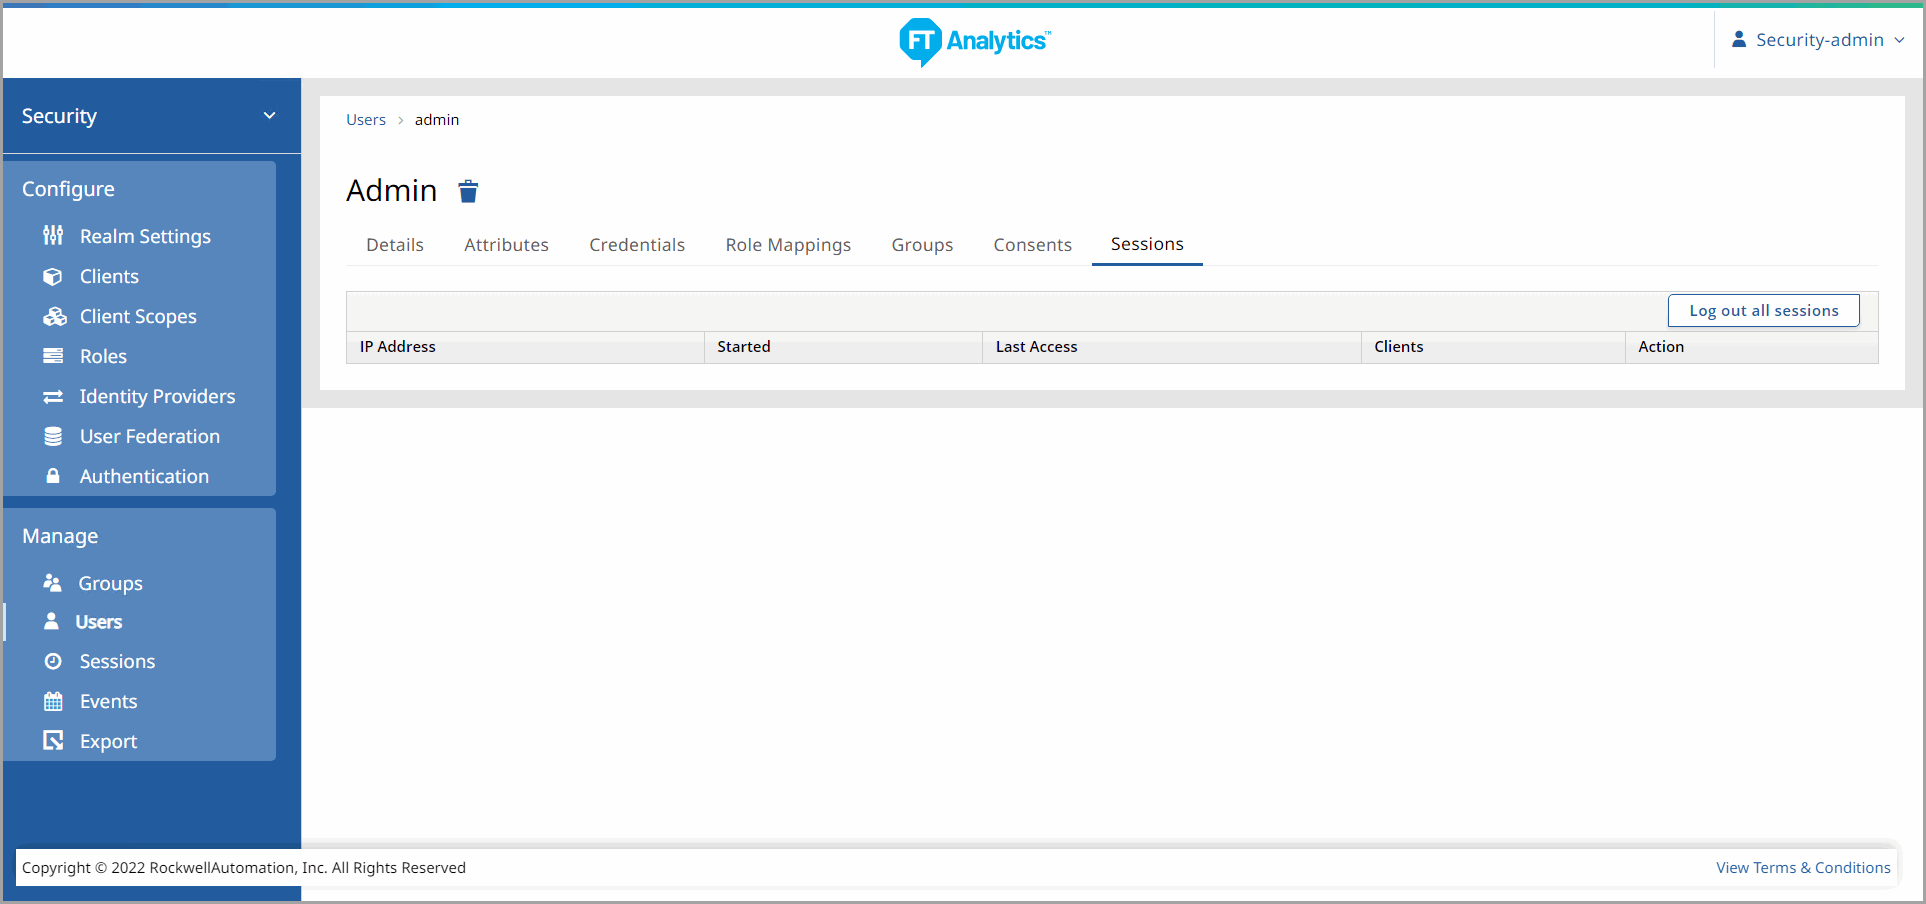Go to Users breadcrumb link
This screenshot has width=1926, height=904.
pyautogui.click(x=366, y=120)
